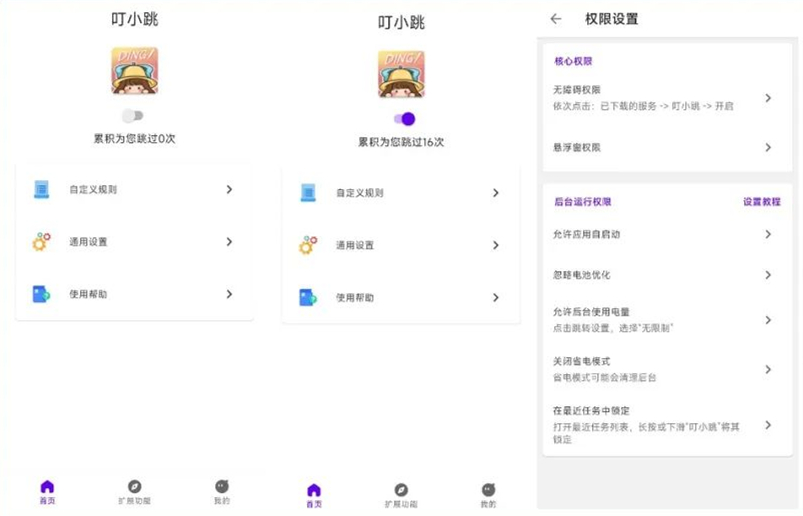Screen dimensions: 803x516
Task: Turn on the switch above 累积为您跳过0次
Action: (x=133, y=116)
